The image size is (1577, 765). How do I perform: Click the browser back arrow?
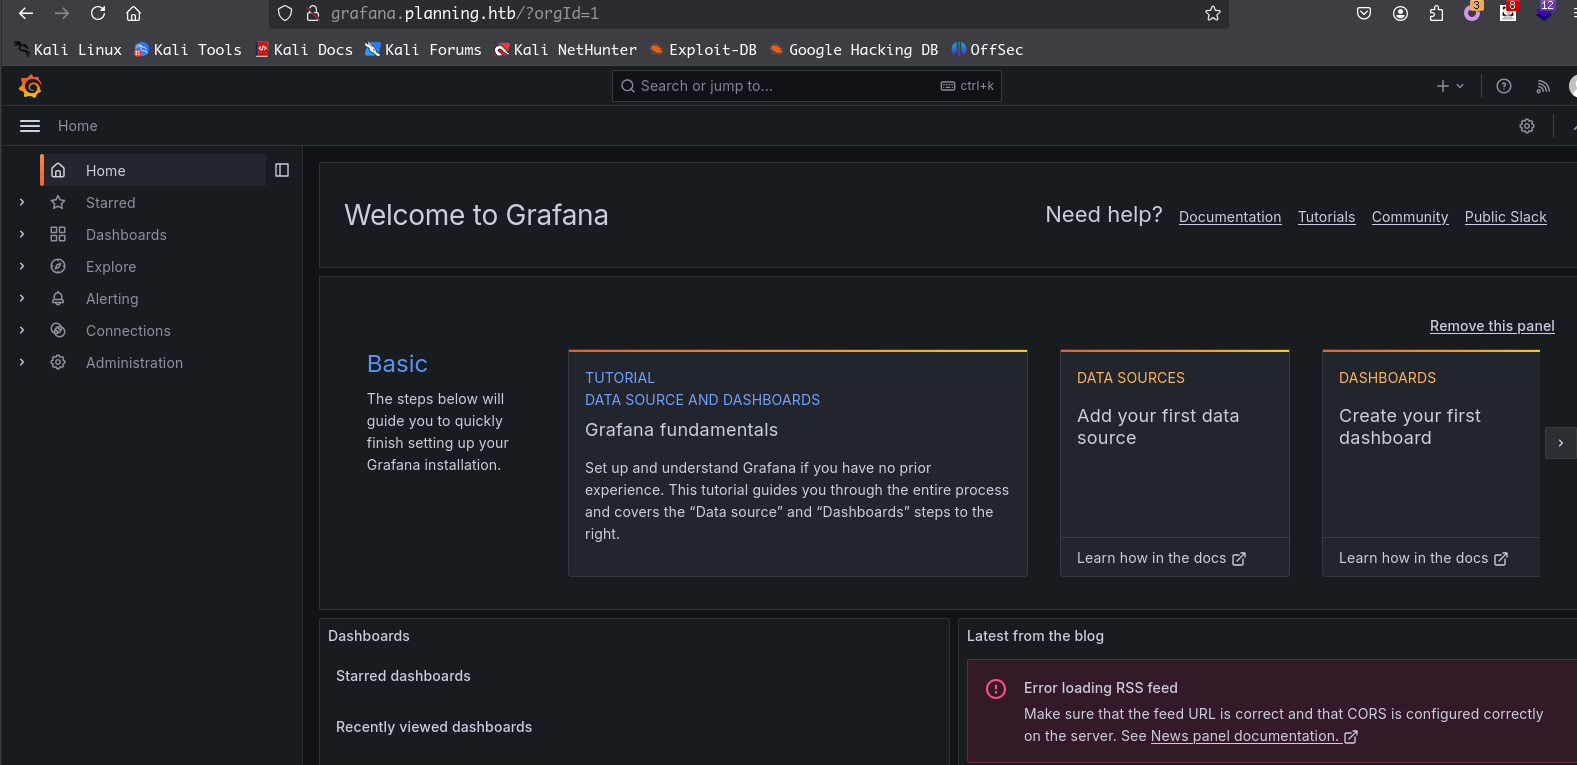pos(26,13)
